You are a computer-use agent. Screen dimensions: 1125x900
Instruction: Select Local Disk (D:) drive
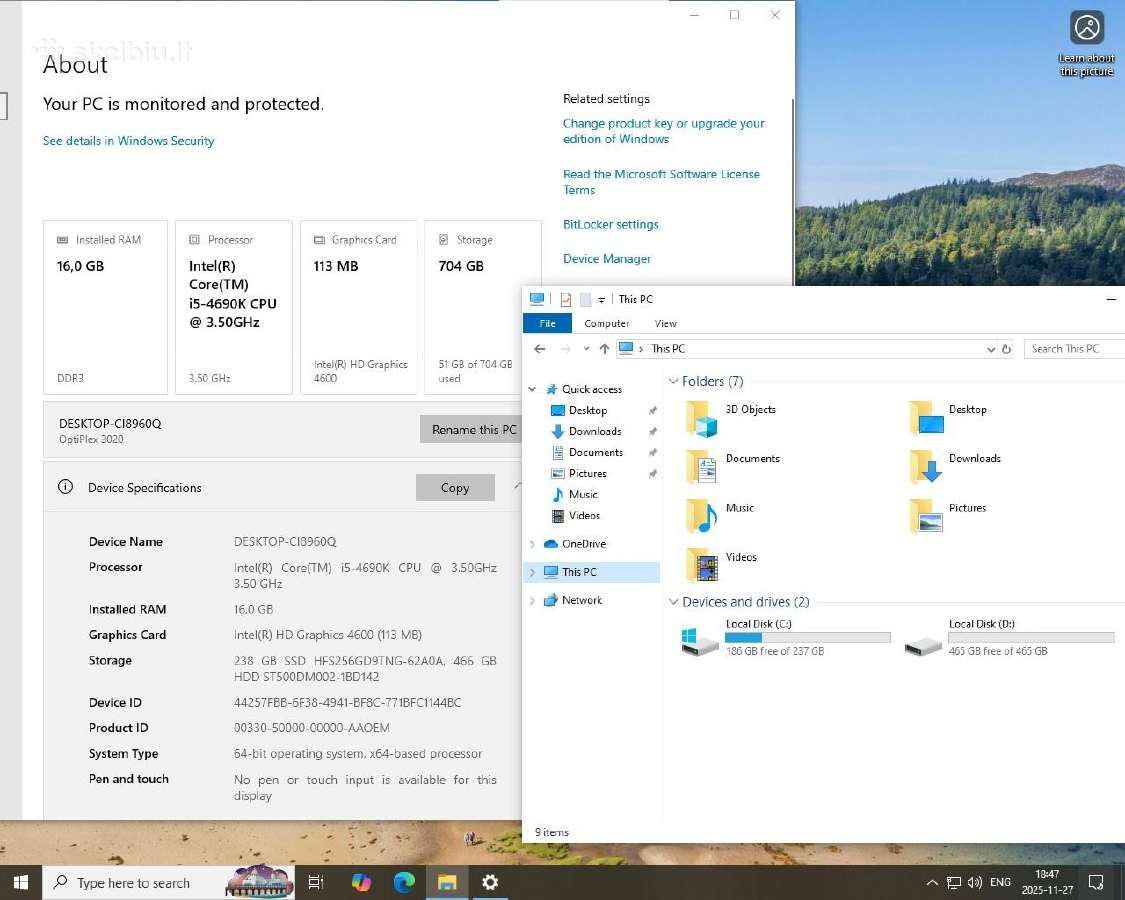(1009, 638)
